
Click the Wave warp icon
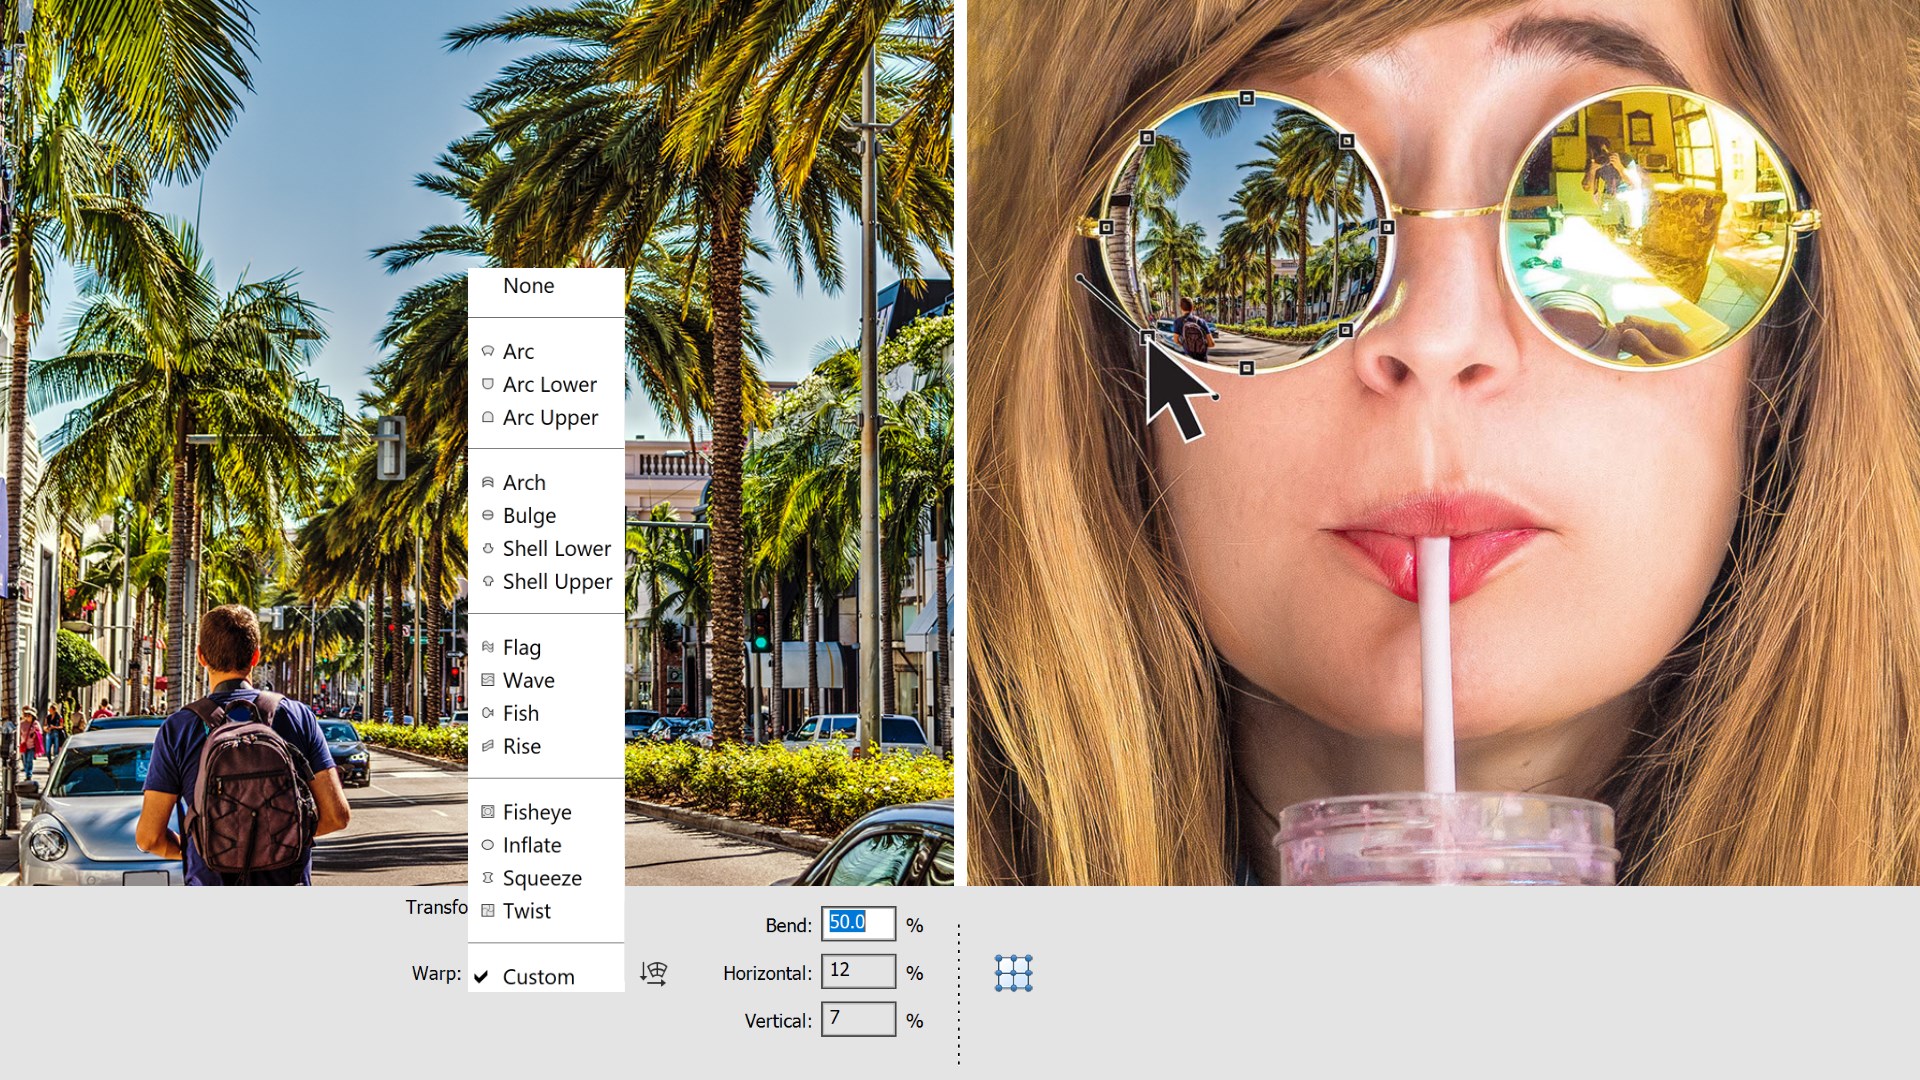coord(488,680)
